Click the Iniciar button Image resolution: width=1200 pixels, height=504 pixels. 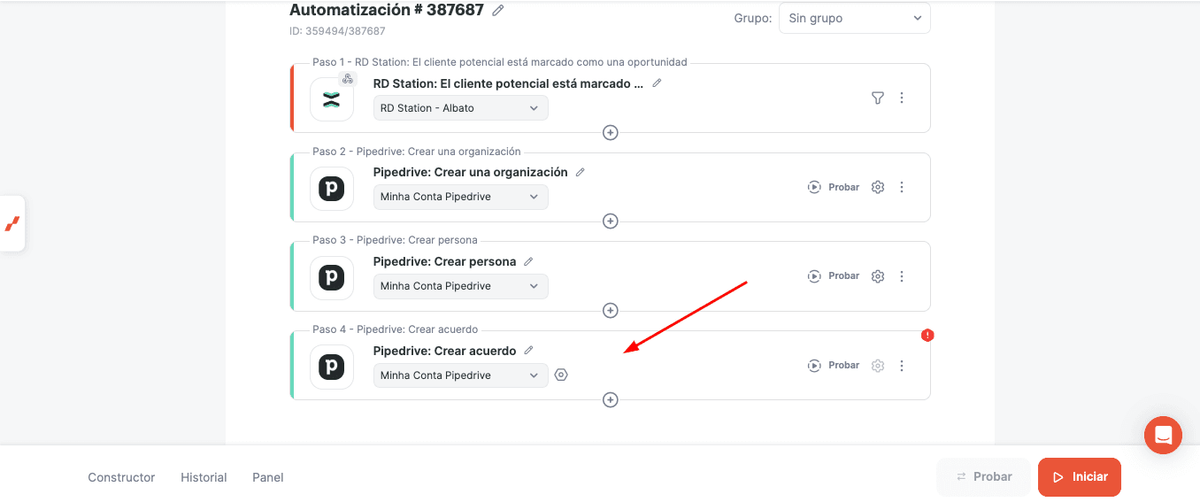tap(1079, 477)
